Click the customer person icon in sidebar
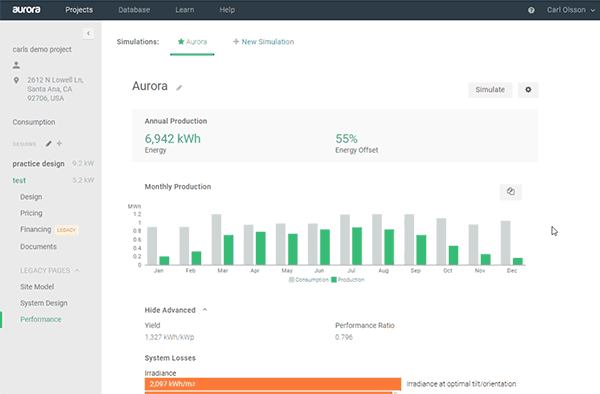This screenshot has height=394, width=600. click(x=16, y=65)
